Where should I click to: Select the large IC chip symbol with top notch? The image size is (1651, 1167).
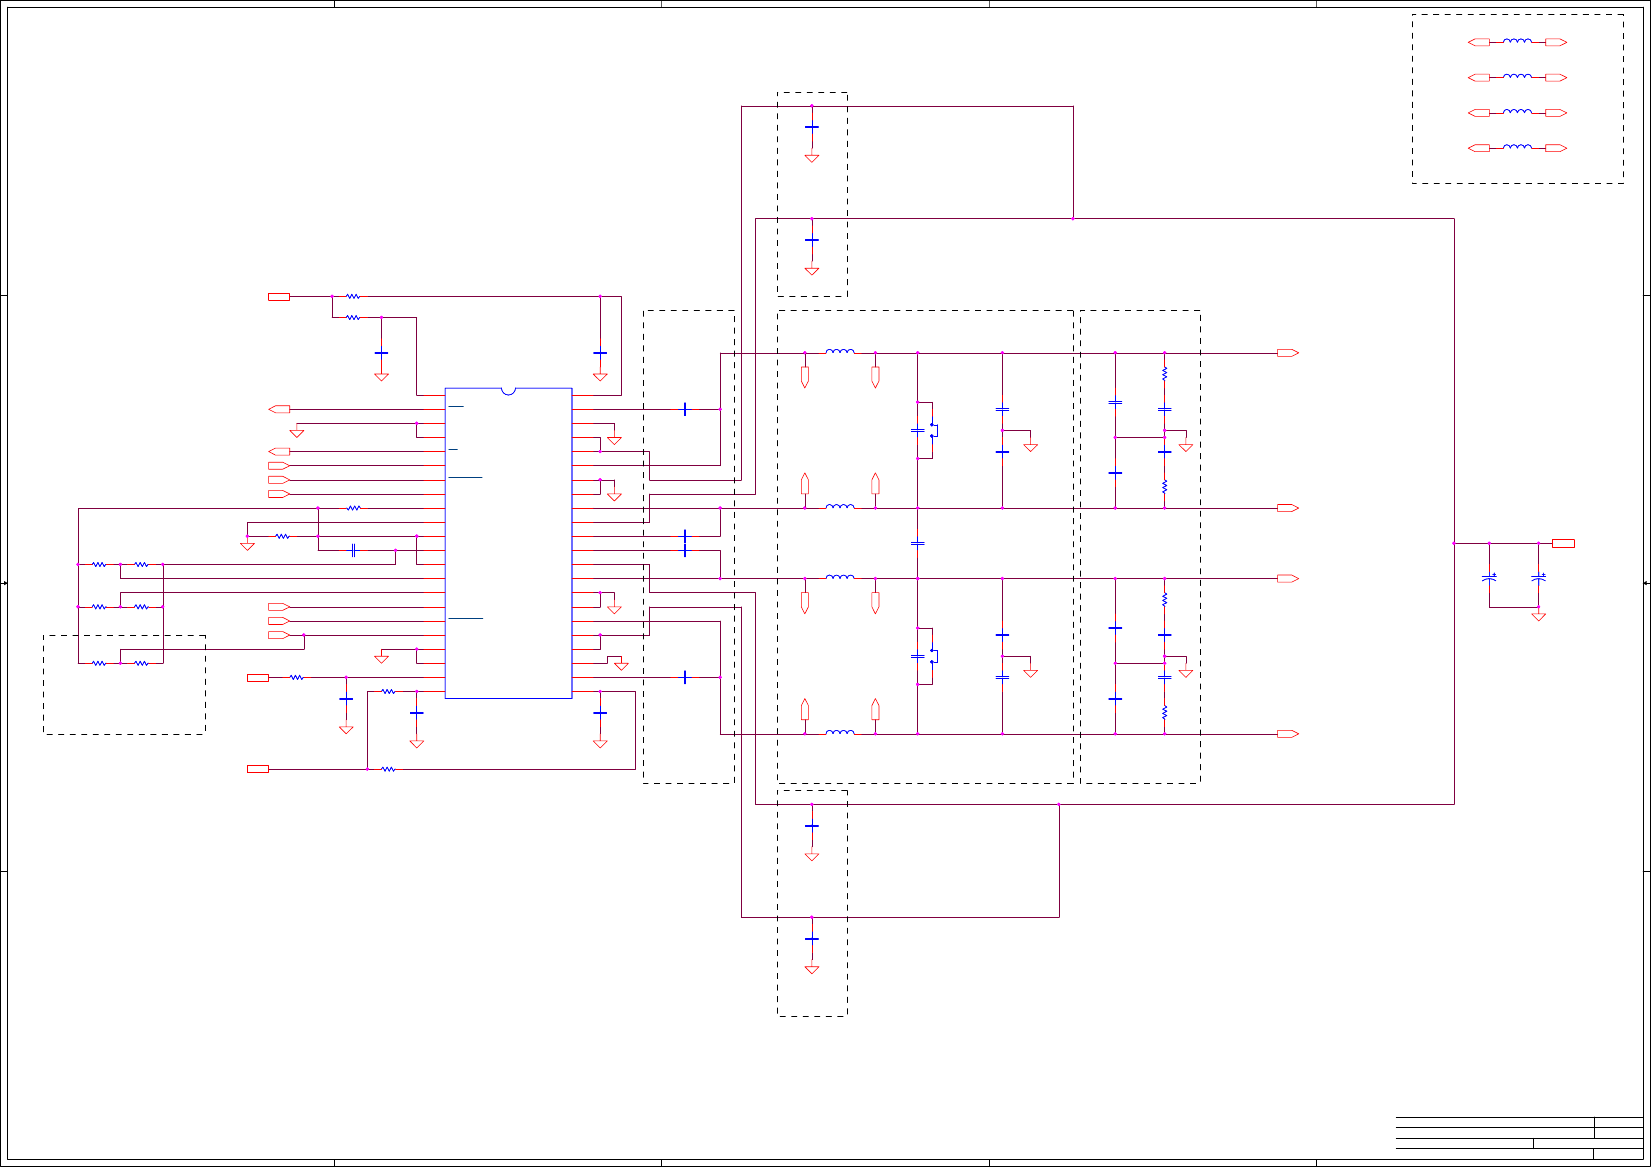[508, 543]
